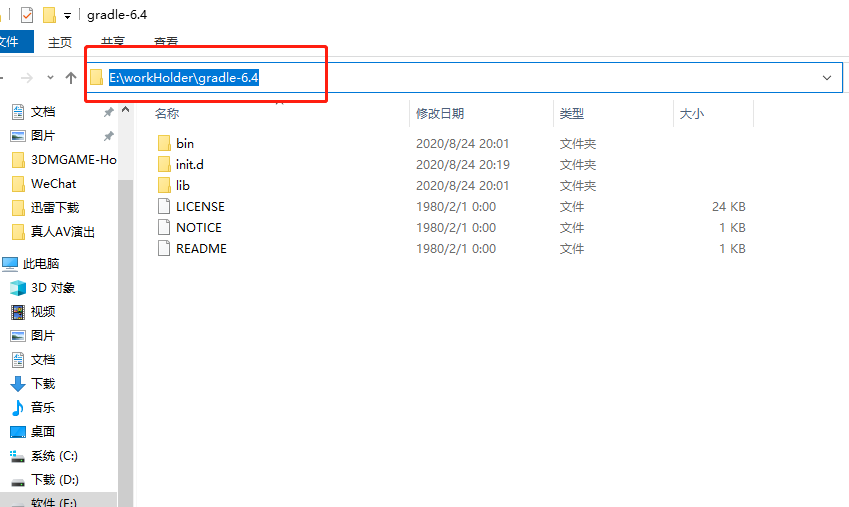
Task: Select the LICENSE file icon
Action: (164, 206)
